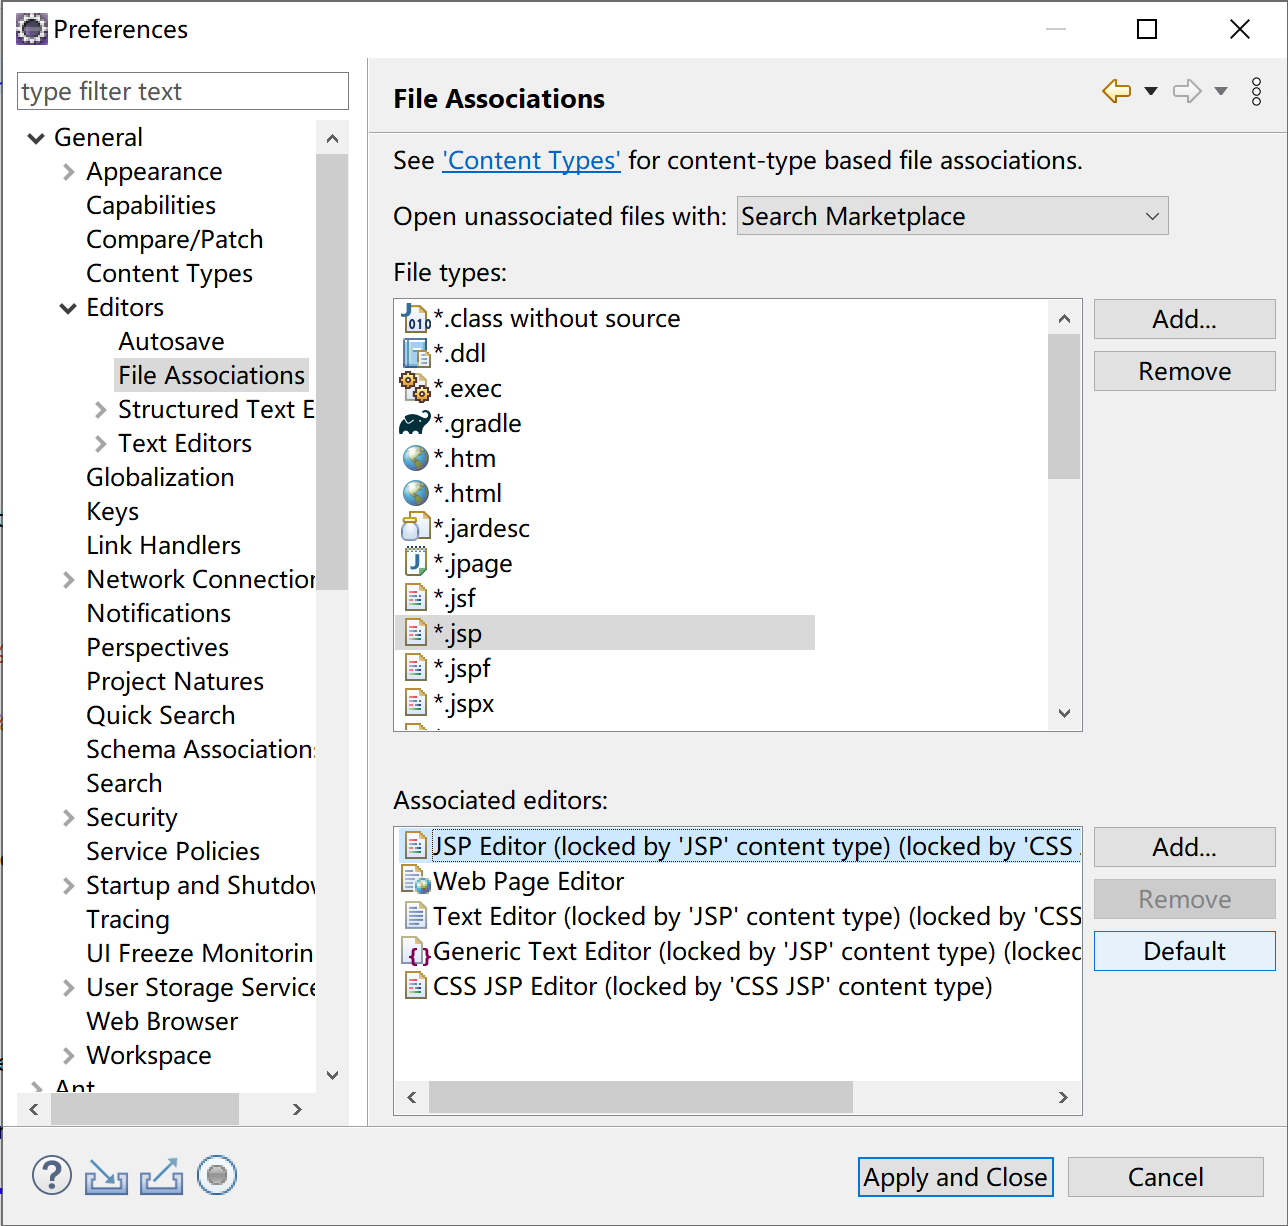Click Add... next to Associated editors
Screen dimensions: 1288x1226
click(x=1184, y=847)
